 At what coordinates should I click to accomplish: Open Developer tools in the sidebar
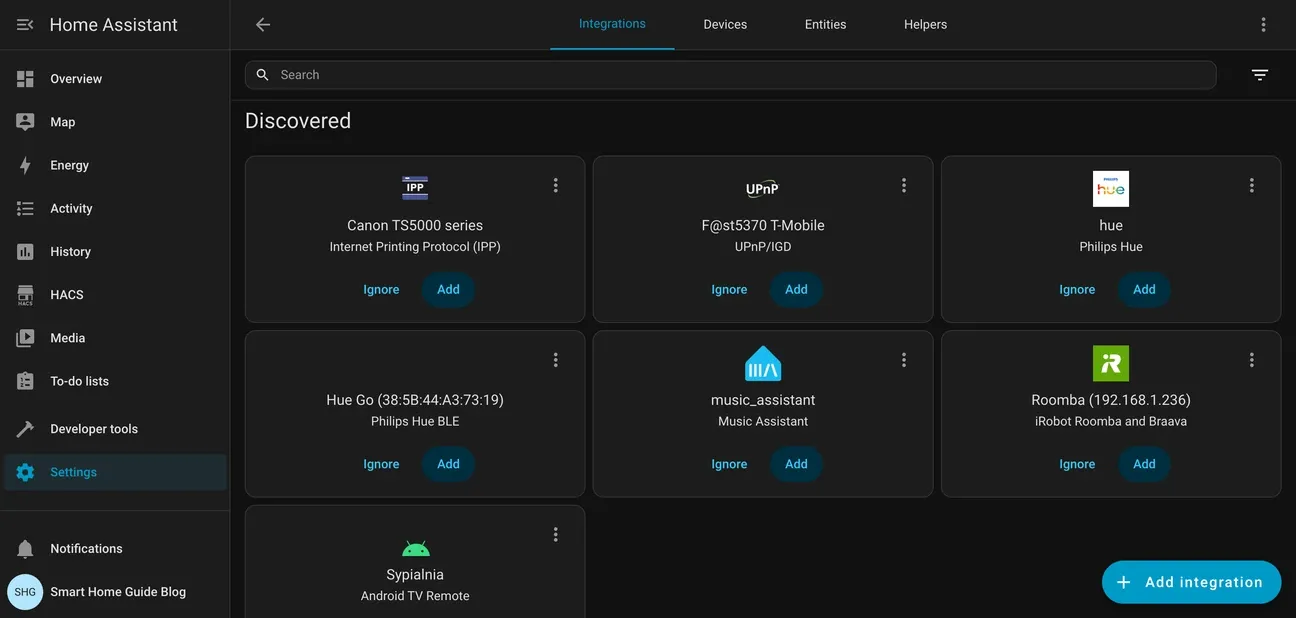pyautogui.click(x=115, y=429)
